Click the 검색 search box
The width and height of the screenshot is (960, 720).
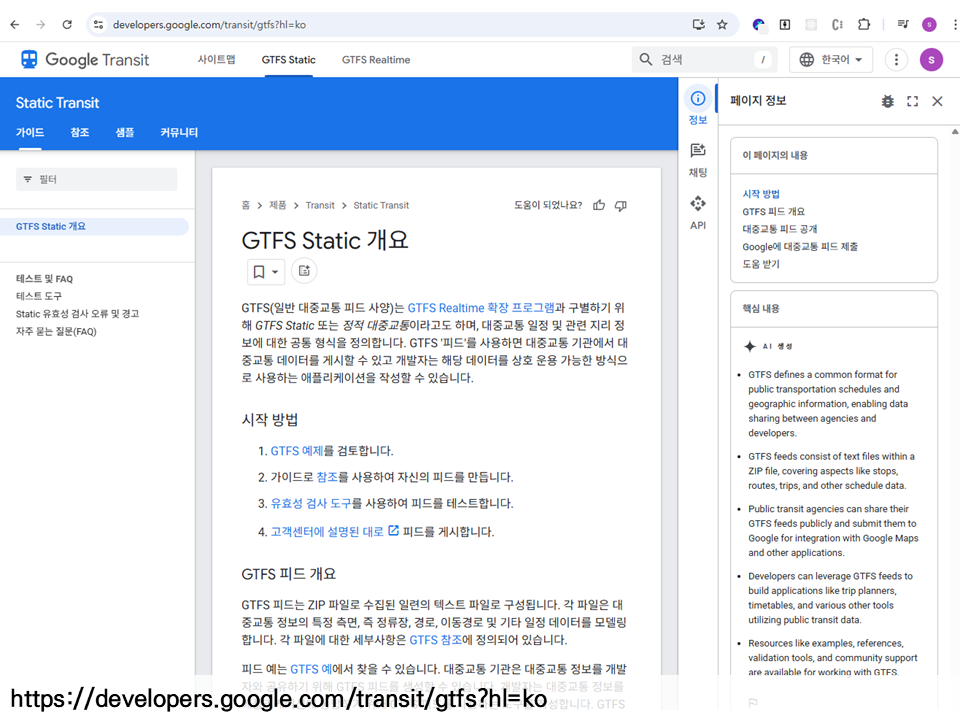(704, 59)
